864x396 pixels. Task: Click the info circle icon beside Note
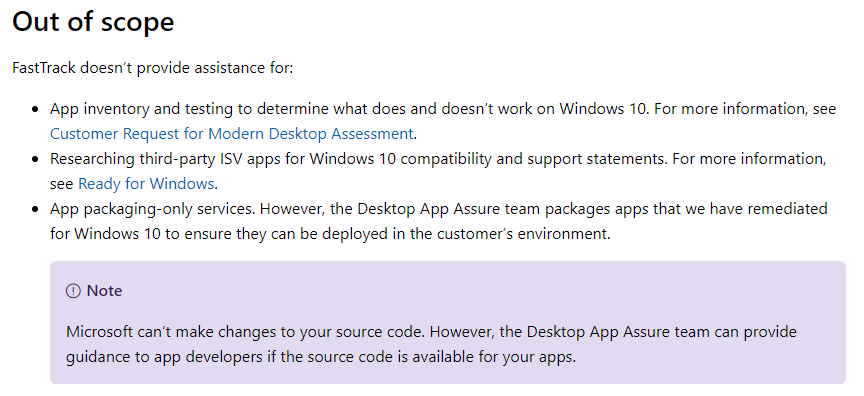[x=73, y=291]
